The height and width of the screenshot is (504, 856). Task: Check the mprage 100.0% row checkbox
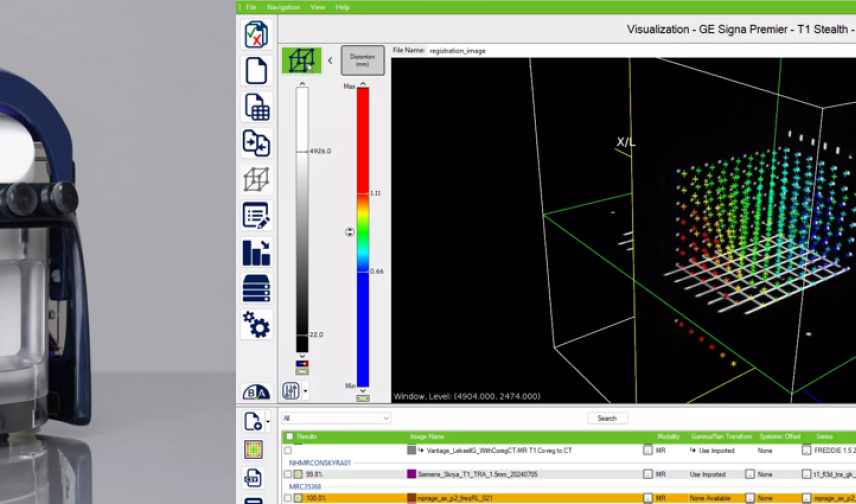point(288,498)
